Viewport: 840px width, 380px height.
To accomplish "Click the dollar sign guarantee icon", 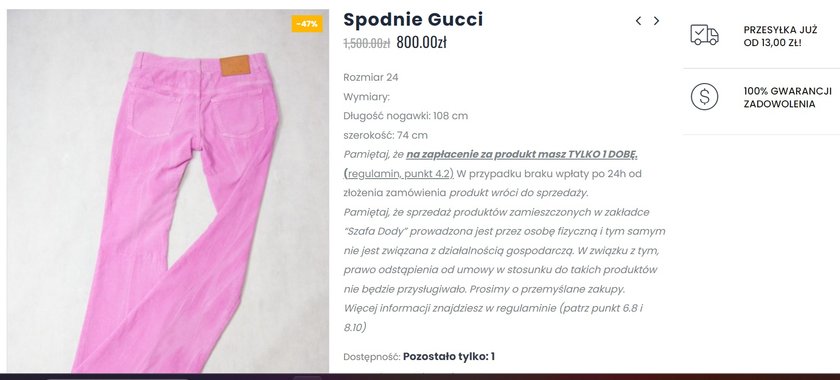I will [704, 97].
